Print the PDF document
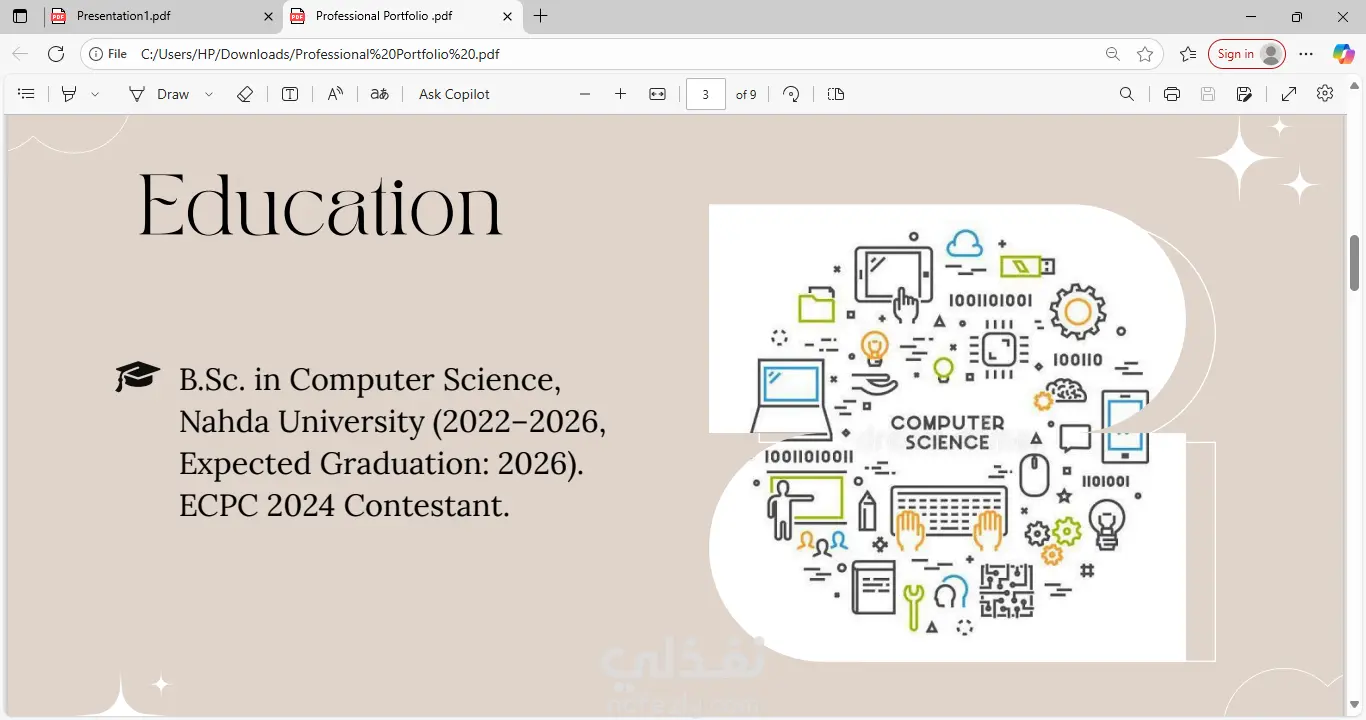This screenshot has height=720, width=1366. click(1172, 94)
